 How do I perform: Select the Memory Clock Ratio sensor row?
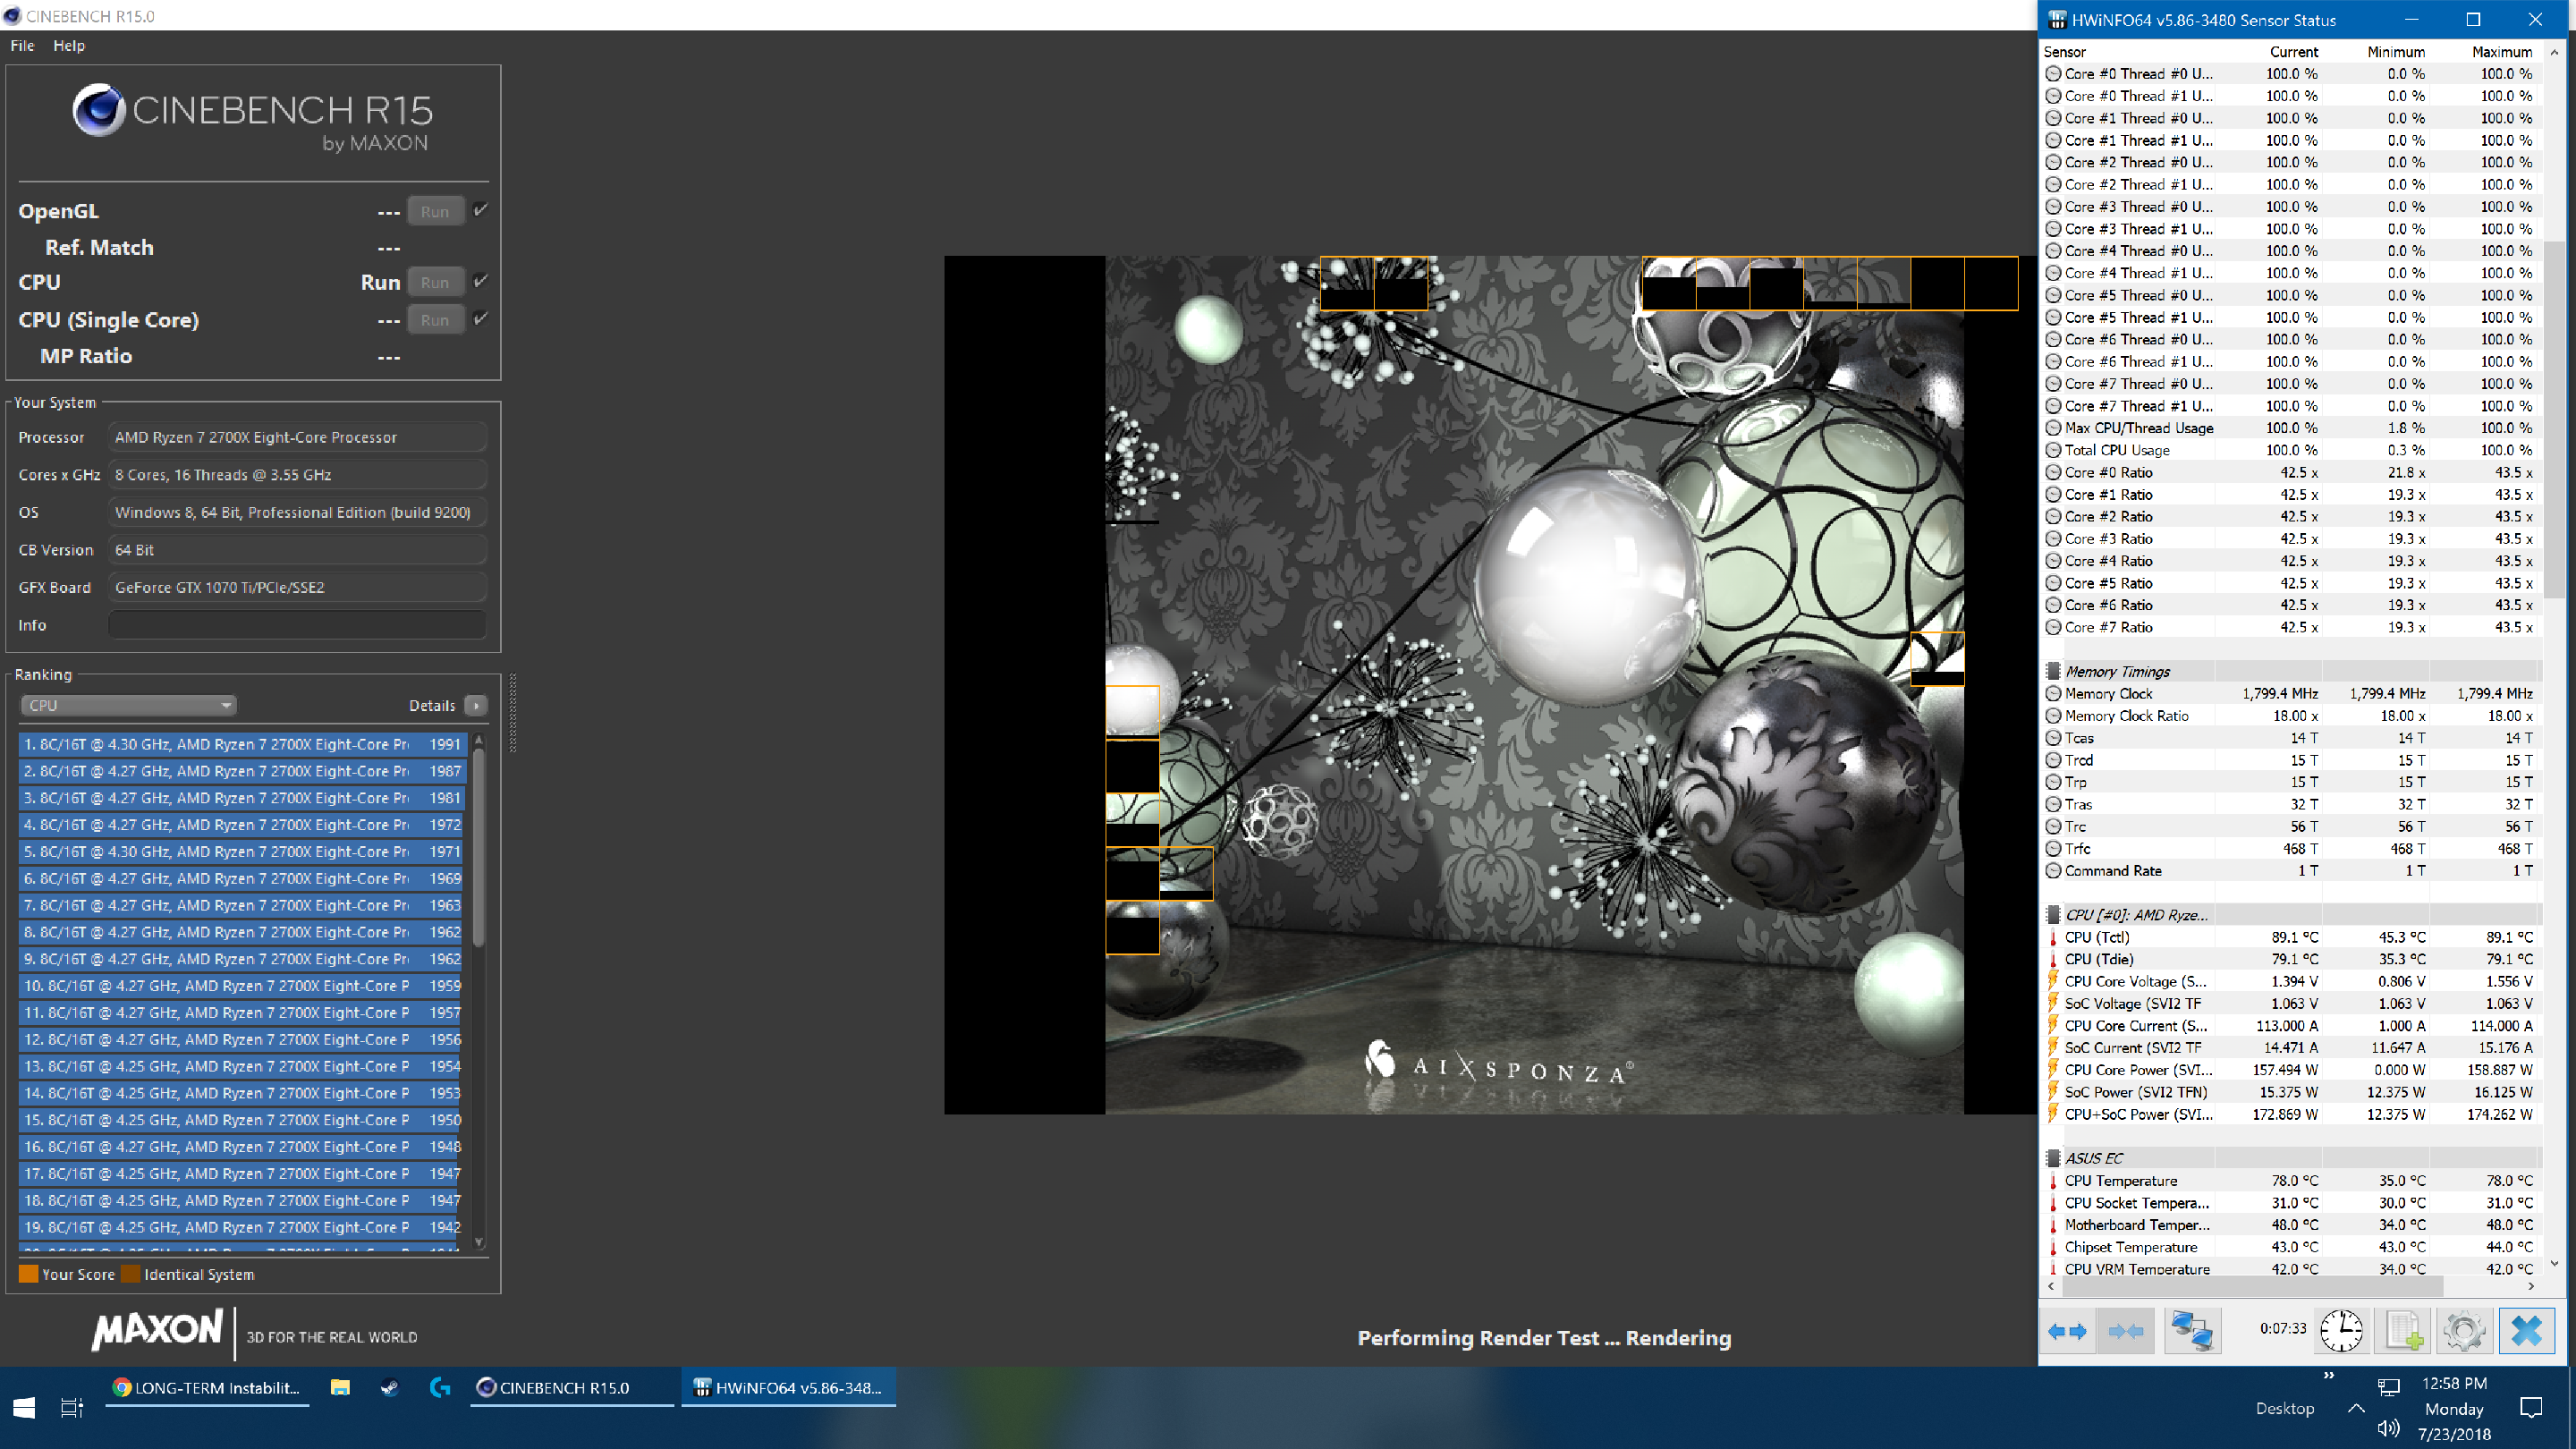(2290, 716)
